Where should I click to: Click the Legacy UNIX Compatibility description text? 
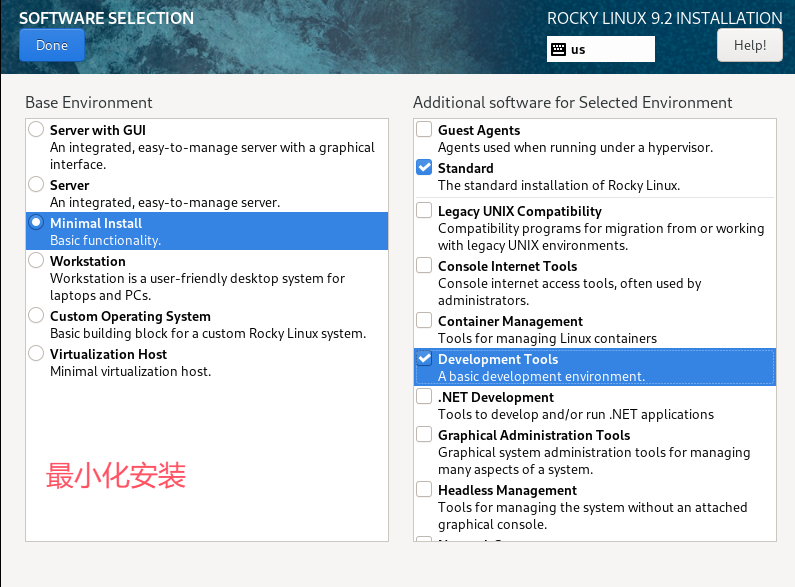pos(601,237)
